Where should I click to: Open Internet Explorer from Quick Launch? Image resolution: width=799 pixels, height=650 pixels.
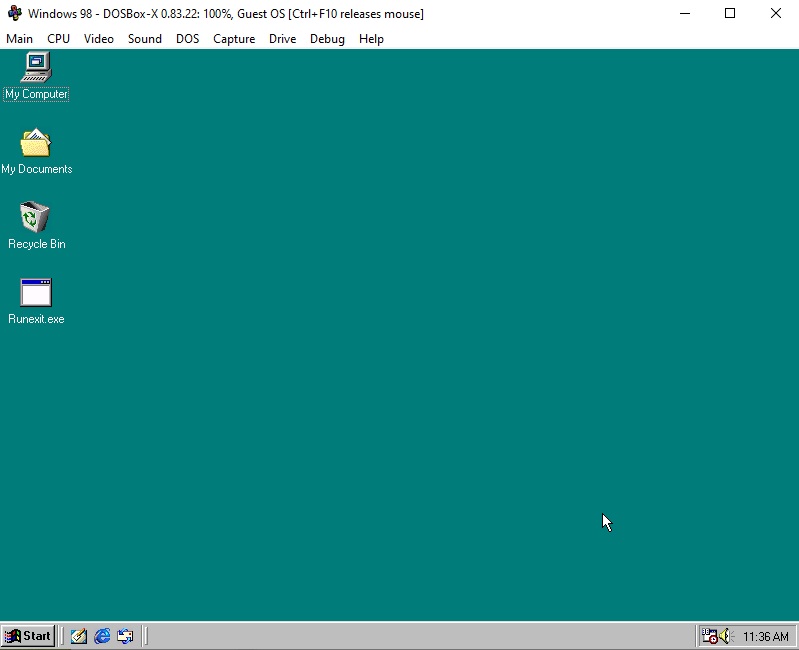click(x=102, y=636)
